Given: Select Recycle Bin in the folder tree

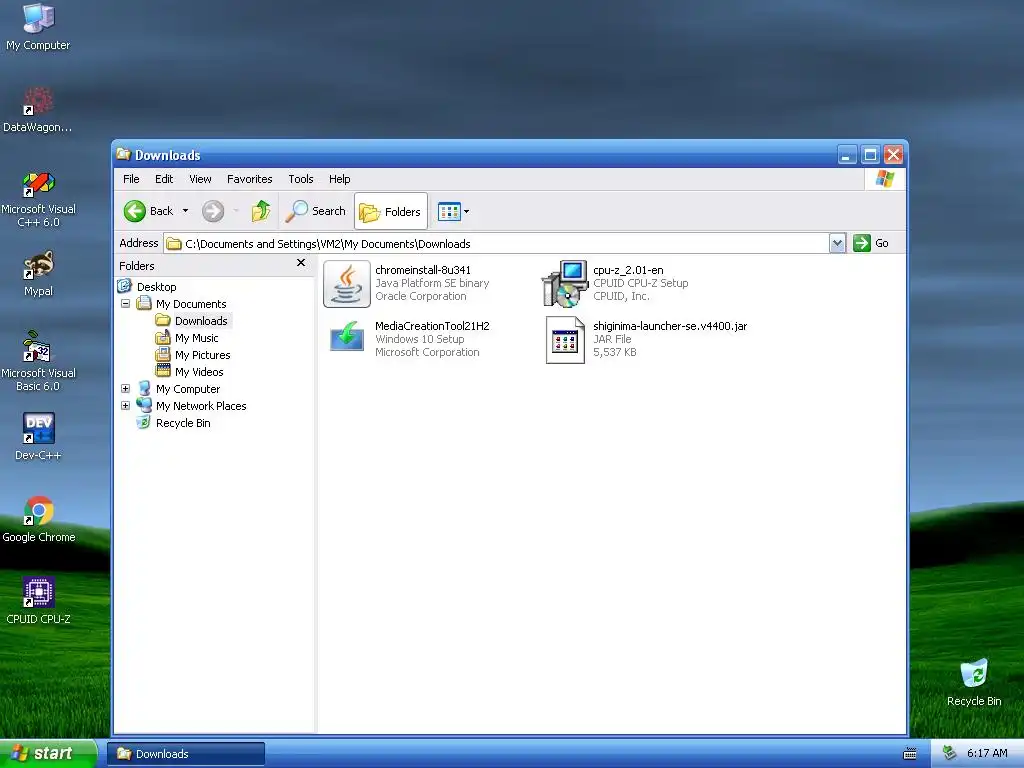Looking at the screenshot, I should click(183, 423).
